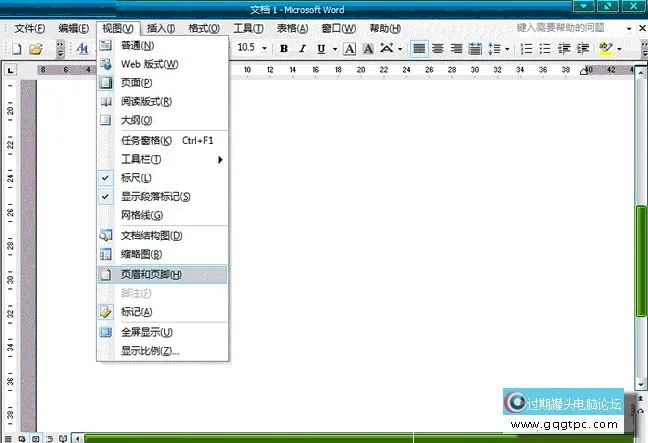Click the New Blank Document icon

17,49
